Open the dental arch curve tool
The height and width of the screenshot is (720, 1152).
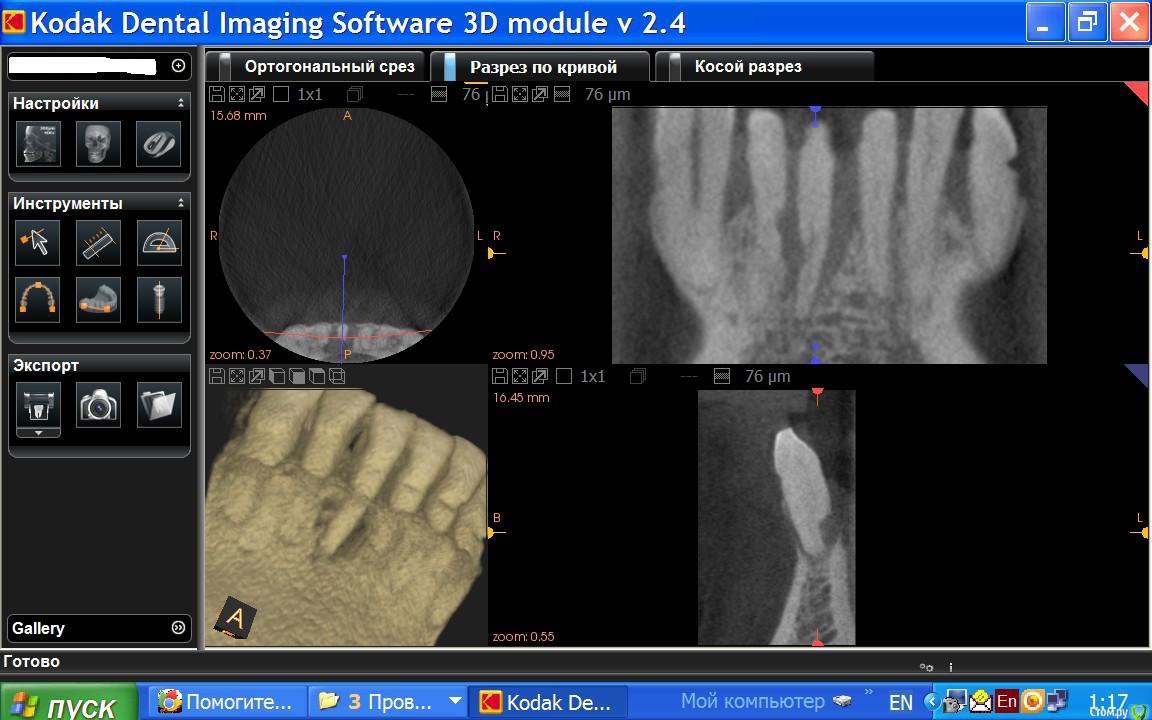tap(38, 300)
